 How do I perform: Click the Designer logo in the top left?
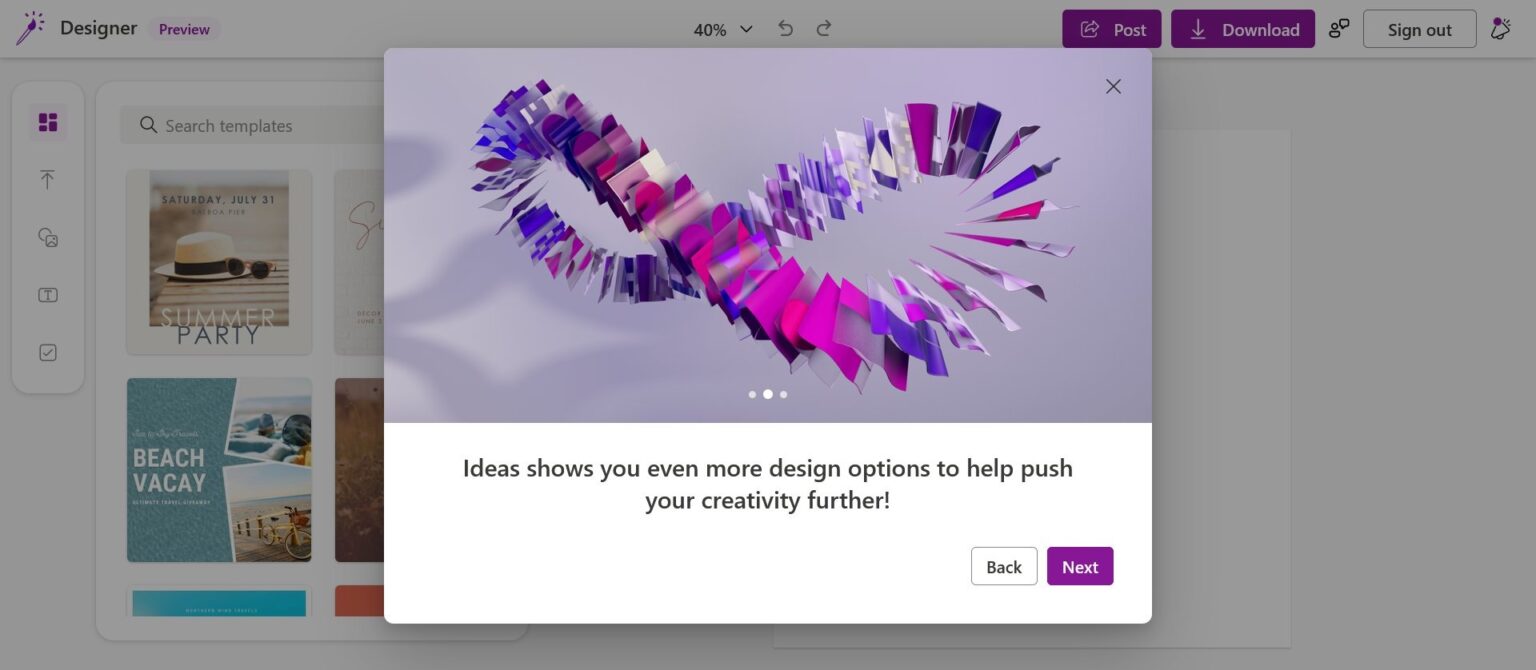coord(30,27)
